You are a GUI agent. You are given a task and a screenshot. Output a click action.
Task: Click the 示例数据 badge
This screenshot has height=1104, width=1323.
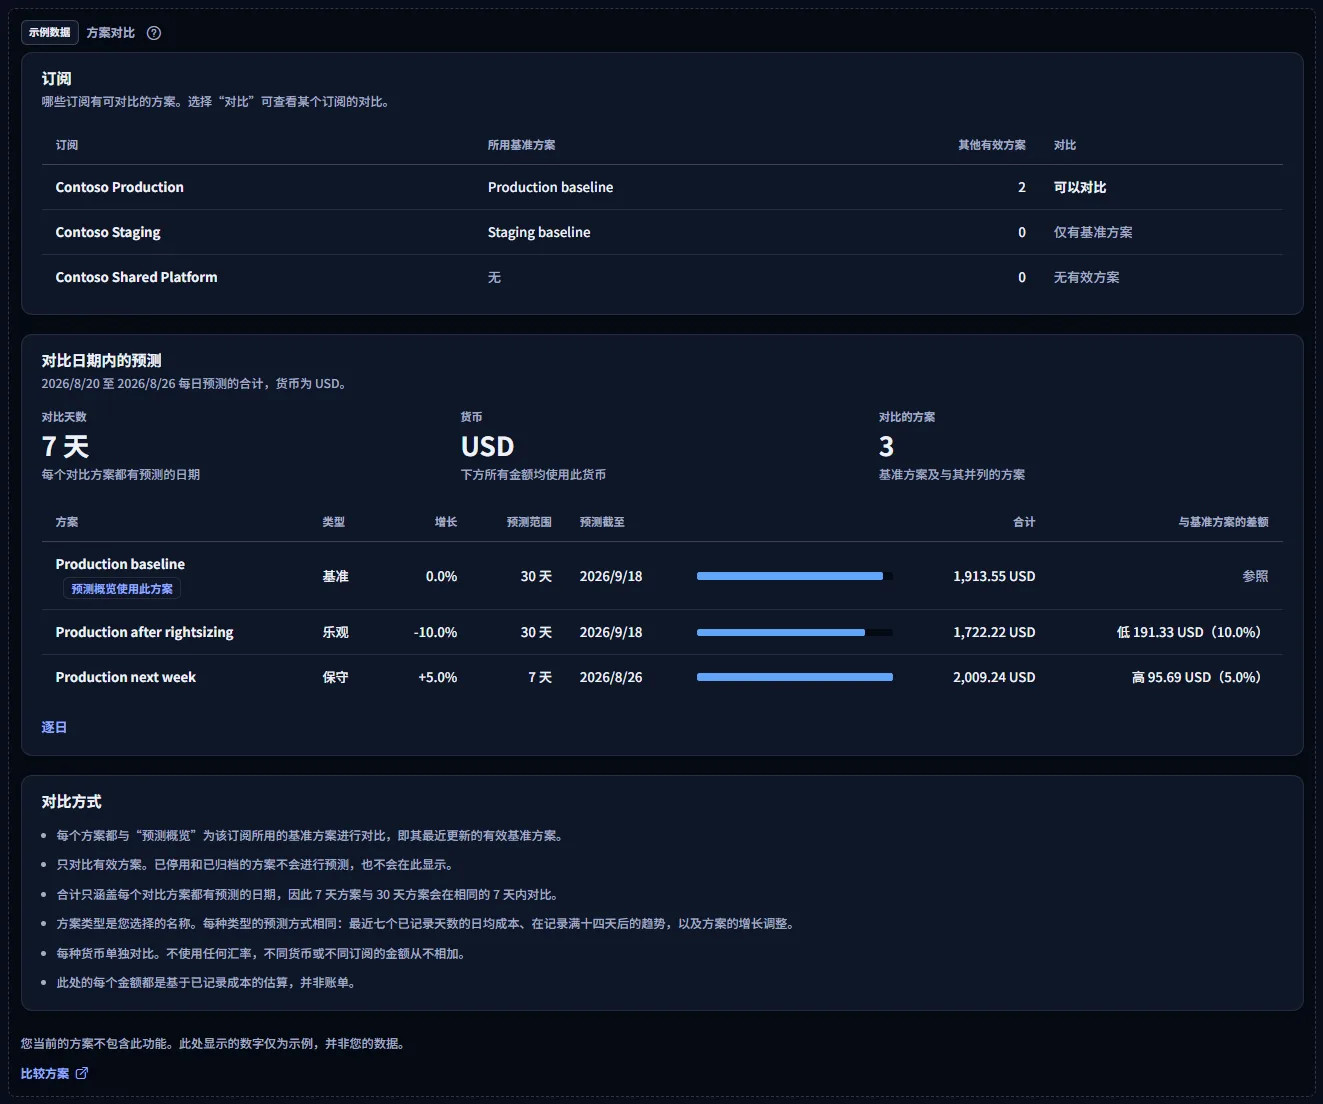tap(49, 32)
